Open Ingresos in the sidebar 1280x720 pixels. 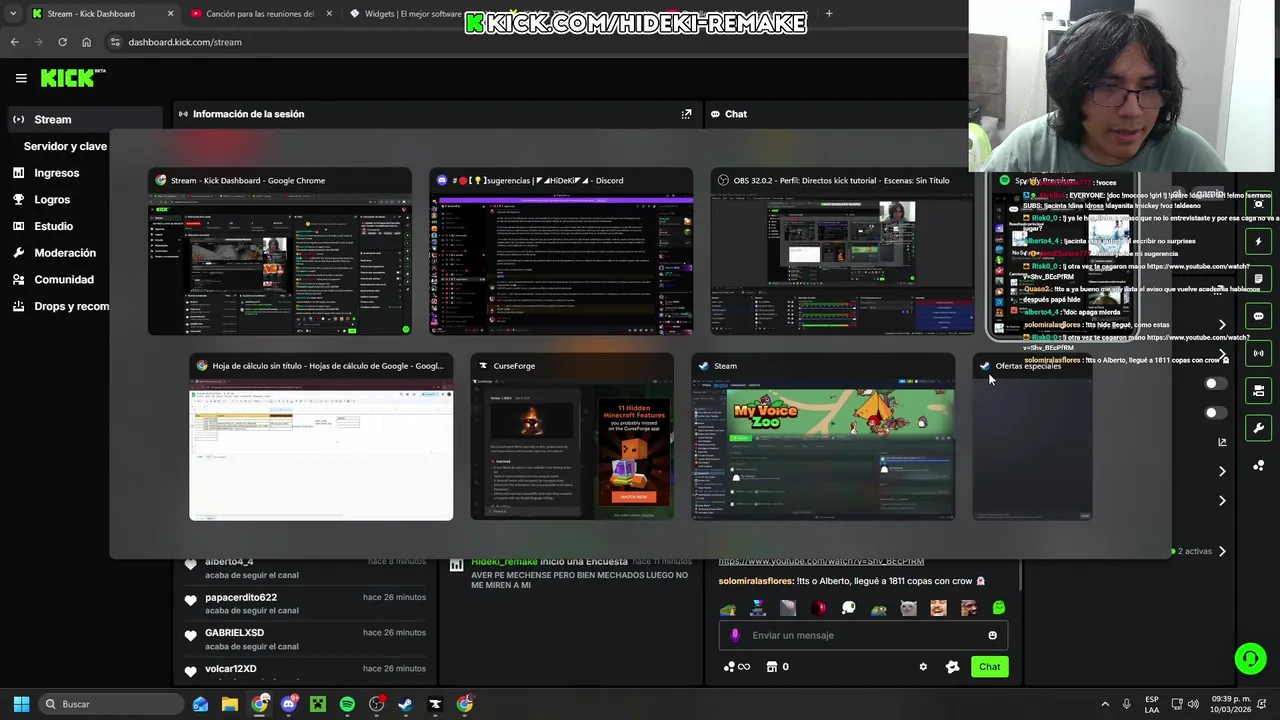point(57,173)
